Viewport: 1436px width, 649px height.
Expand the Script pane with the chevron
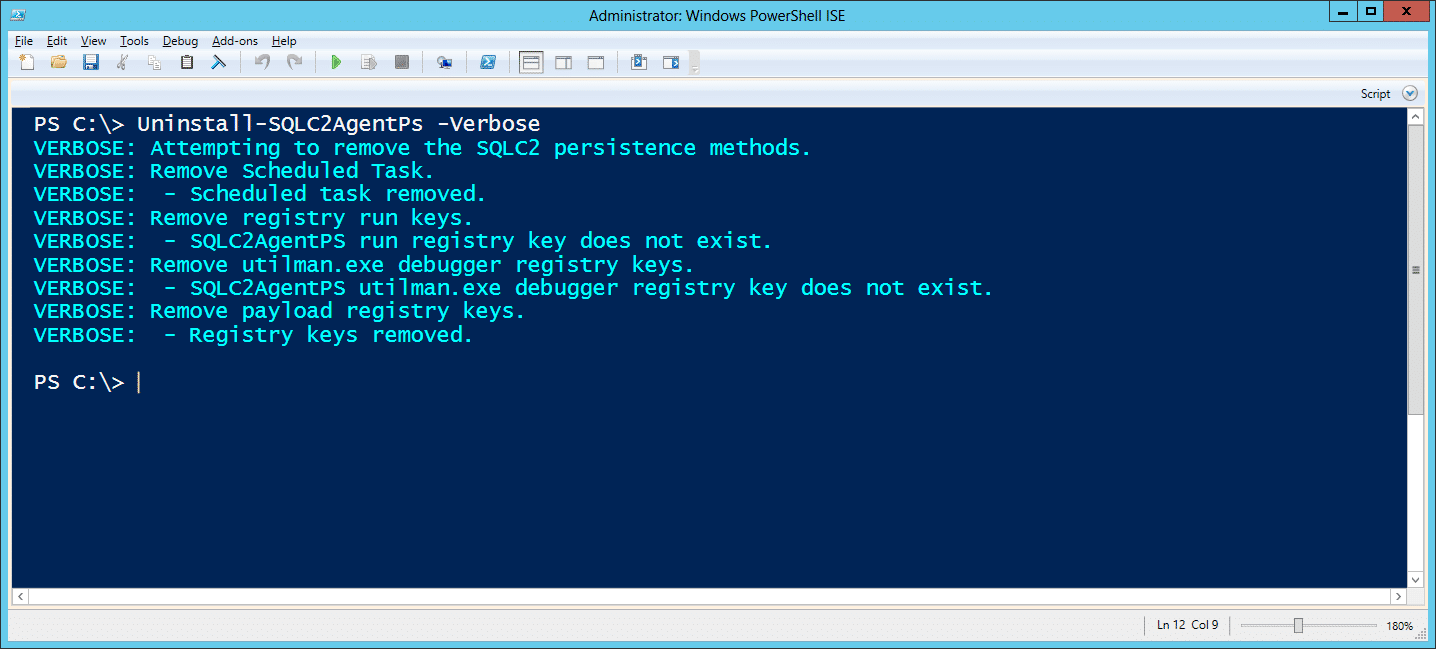click(1410, 93)
